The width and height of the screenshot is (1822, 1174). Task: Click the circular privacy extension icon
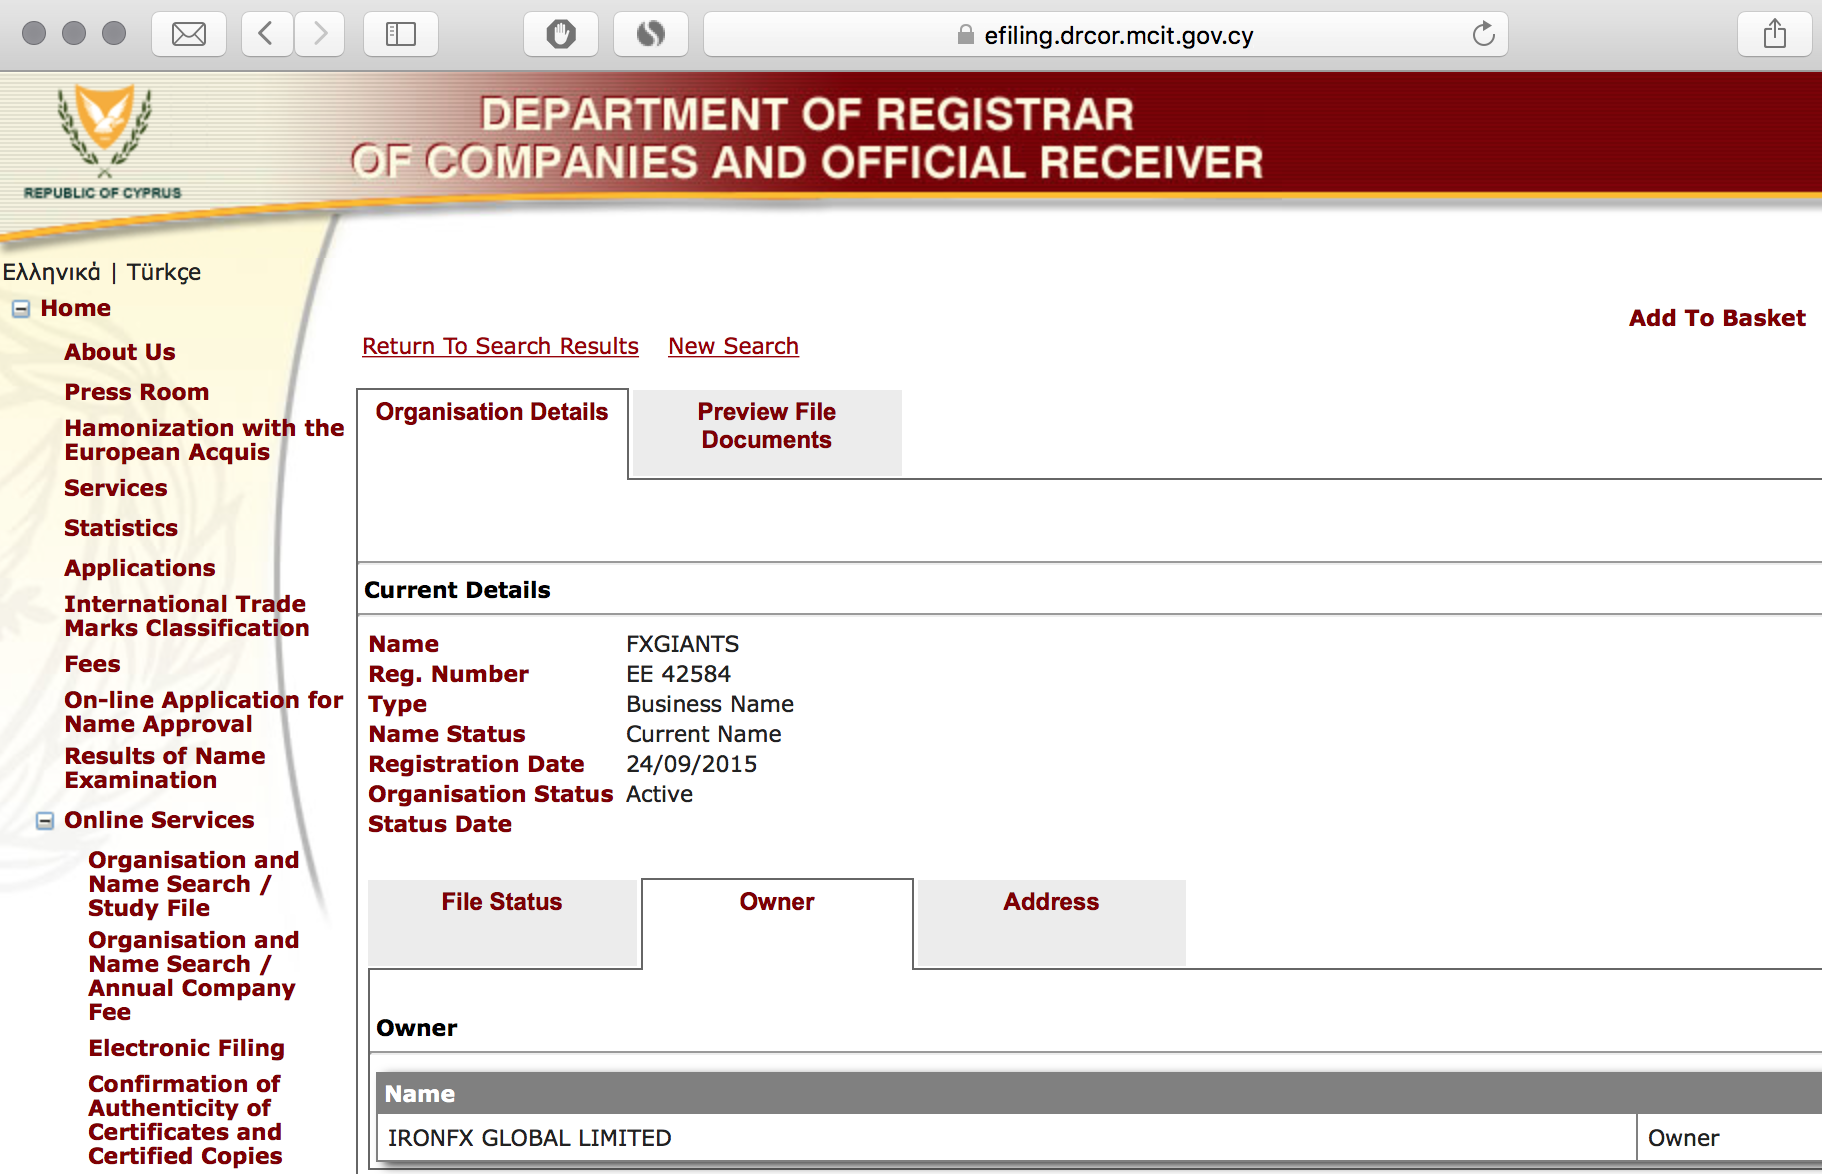(x=650, y=35)
